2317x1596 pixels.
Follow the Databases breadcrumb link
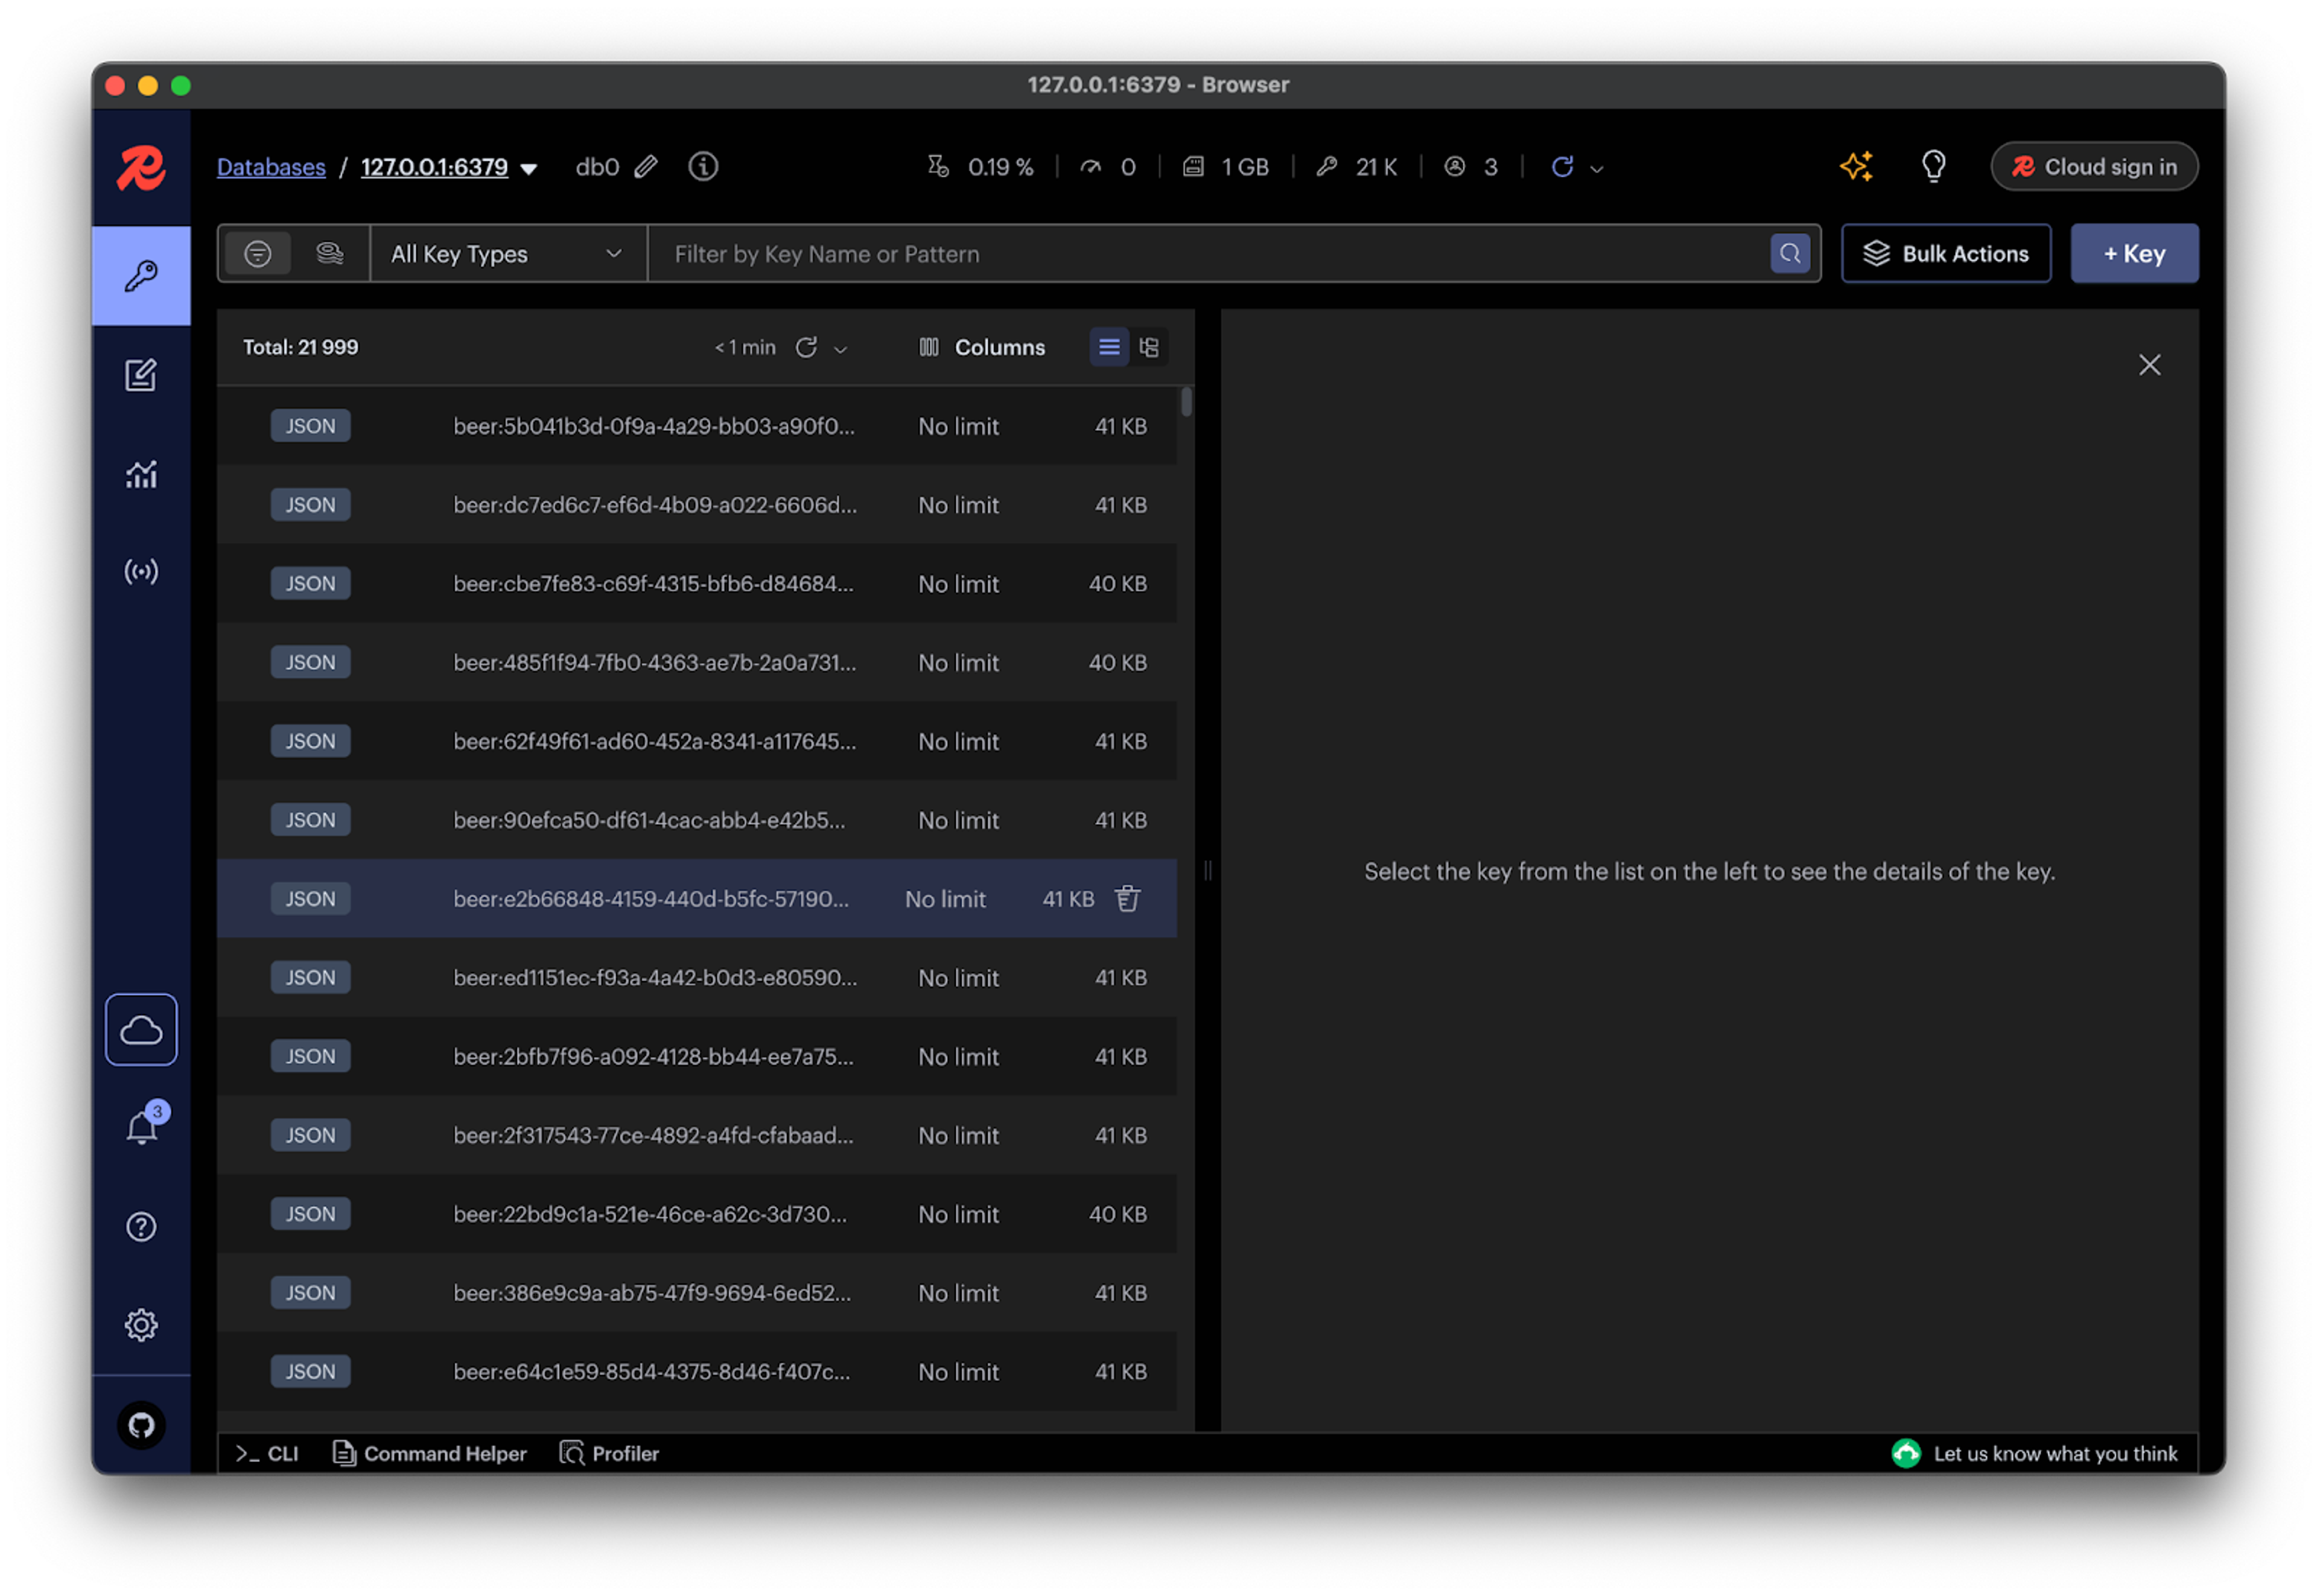point(271,167)
